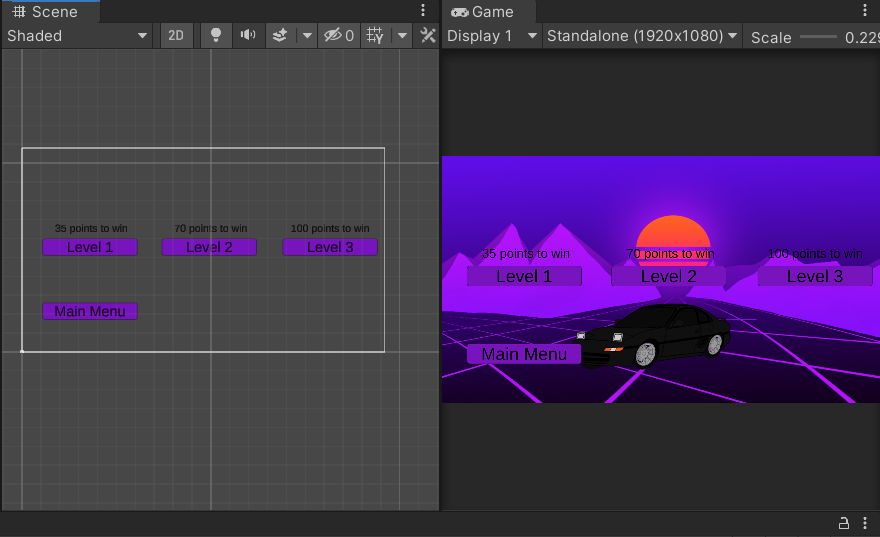Select Main Menu button in Scene view
The width and height of the screenshot is (880, 537).
click(90, 311)
